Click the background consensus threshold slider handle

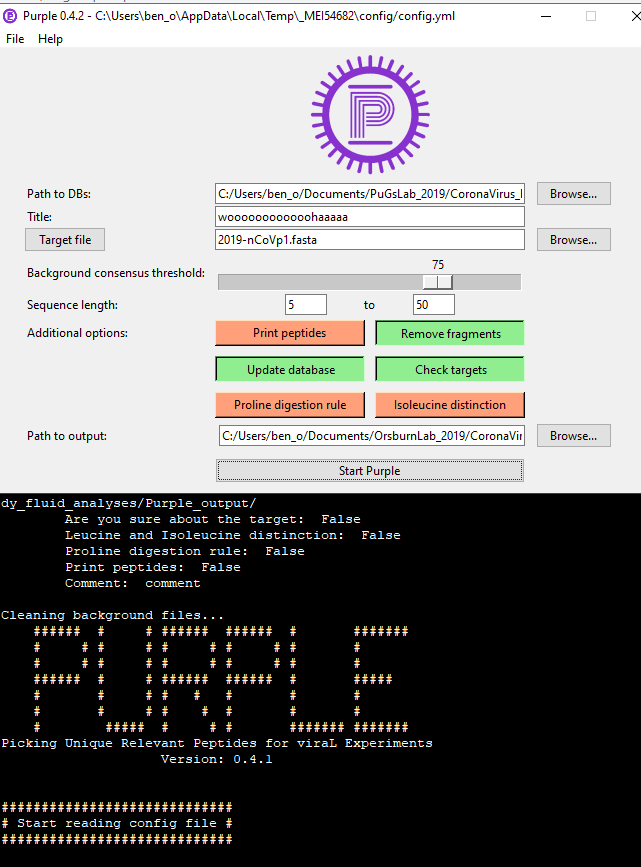pyautogui.click(x=444, y=282)
